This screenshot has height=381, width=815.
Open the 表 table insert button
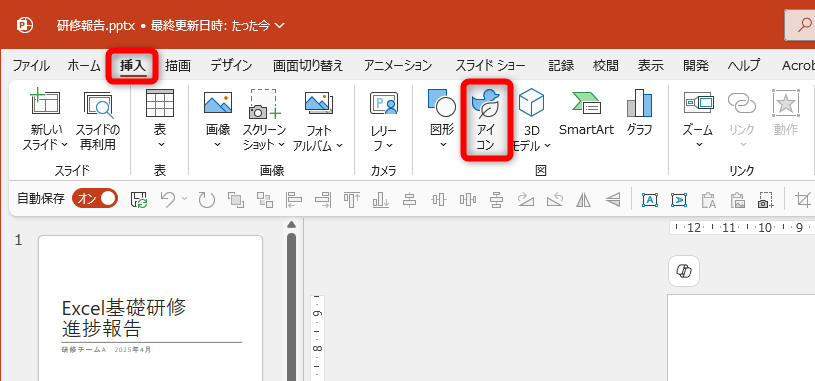(160, 120)
